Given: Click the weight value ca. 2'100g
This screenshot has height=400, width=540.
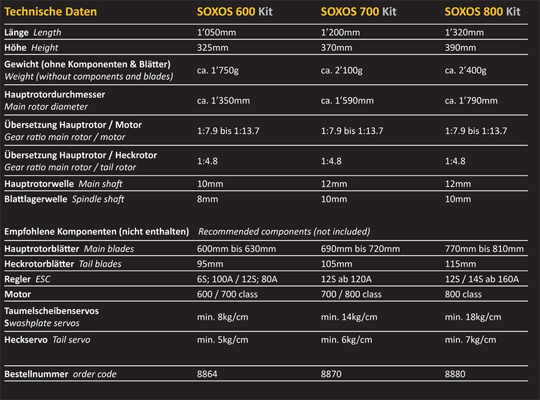Looking at the screenshot, I should [342, 71].
